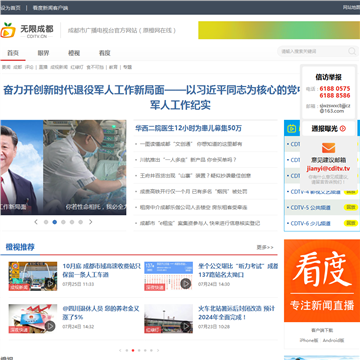The image size is (360, 360).
Task: Click 回放 button for CDTV-5
Action: [x=351, y=207]
